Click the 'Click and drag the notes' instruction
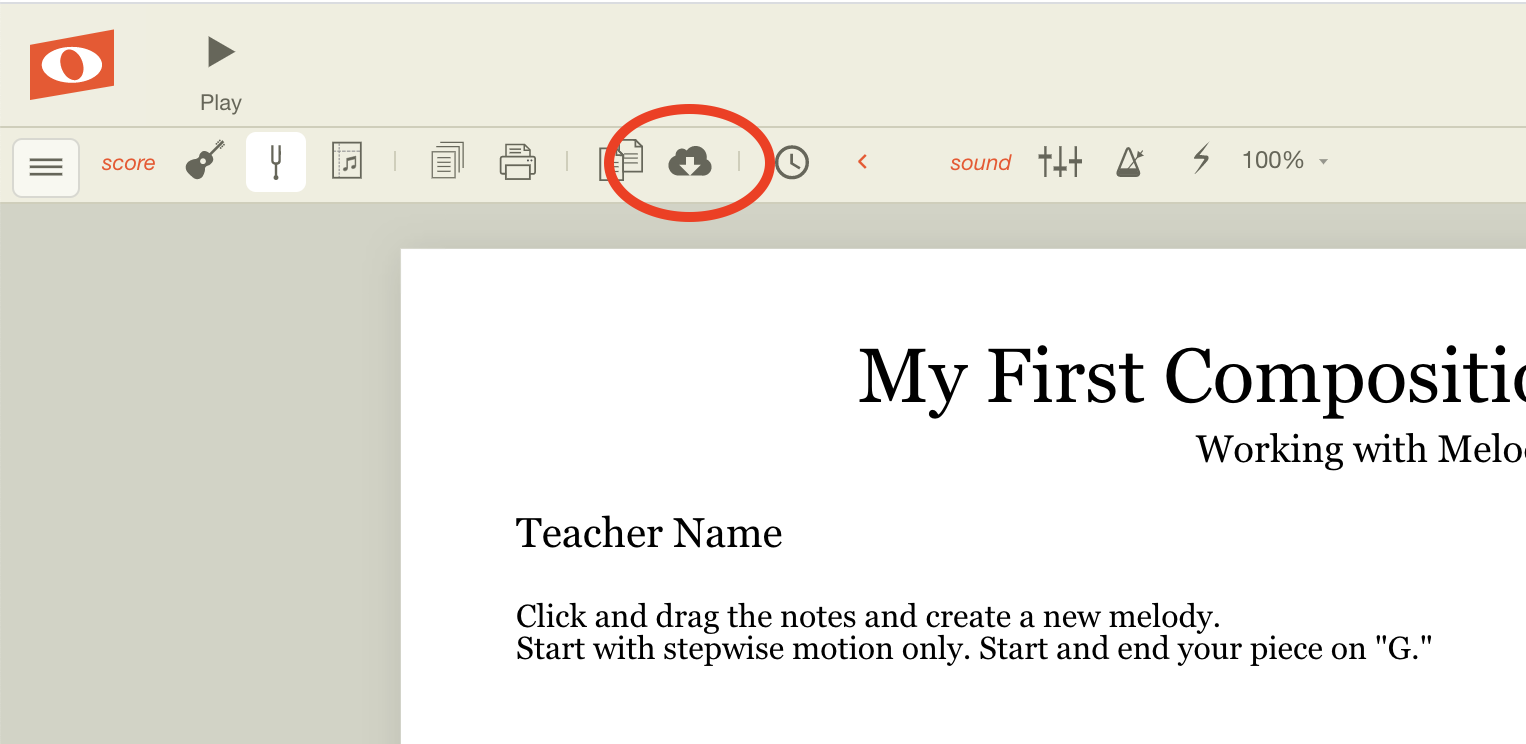The image size is (1526, 744). (868, 616)
